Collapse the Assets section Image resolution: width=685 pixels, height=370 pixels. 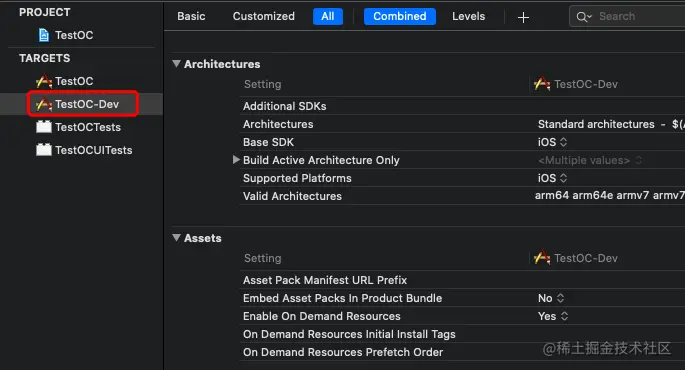pyautogui.click(x=176, y=238)
